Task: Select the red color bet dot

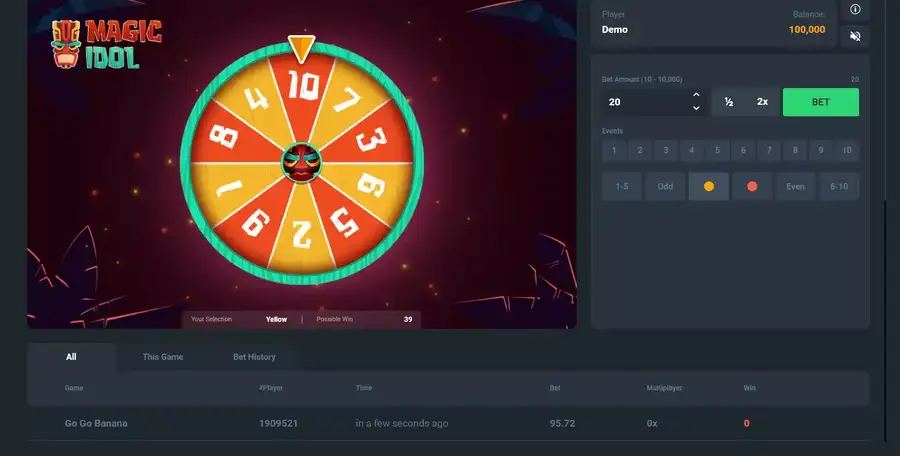Action: 752,186
